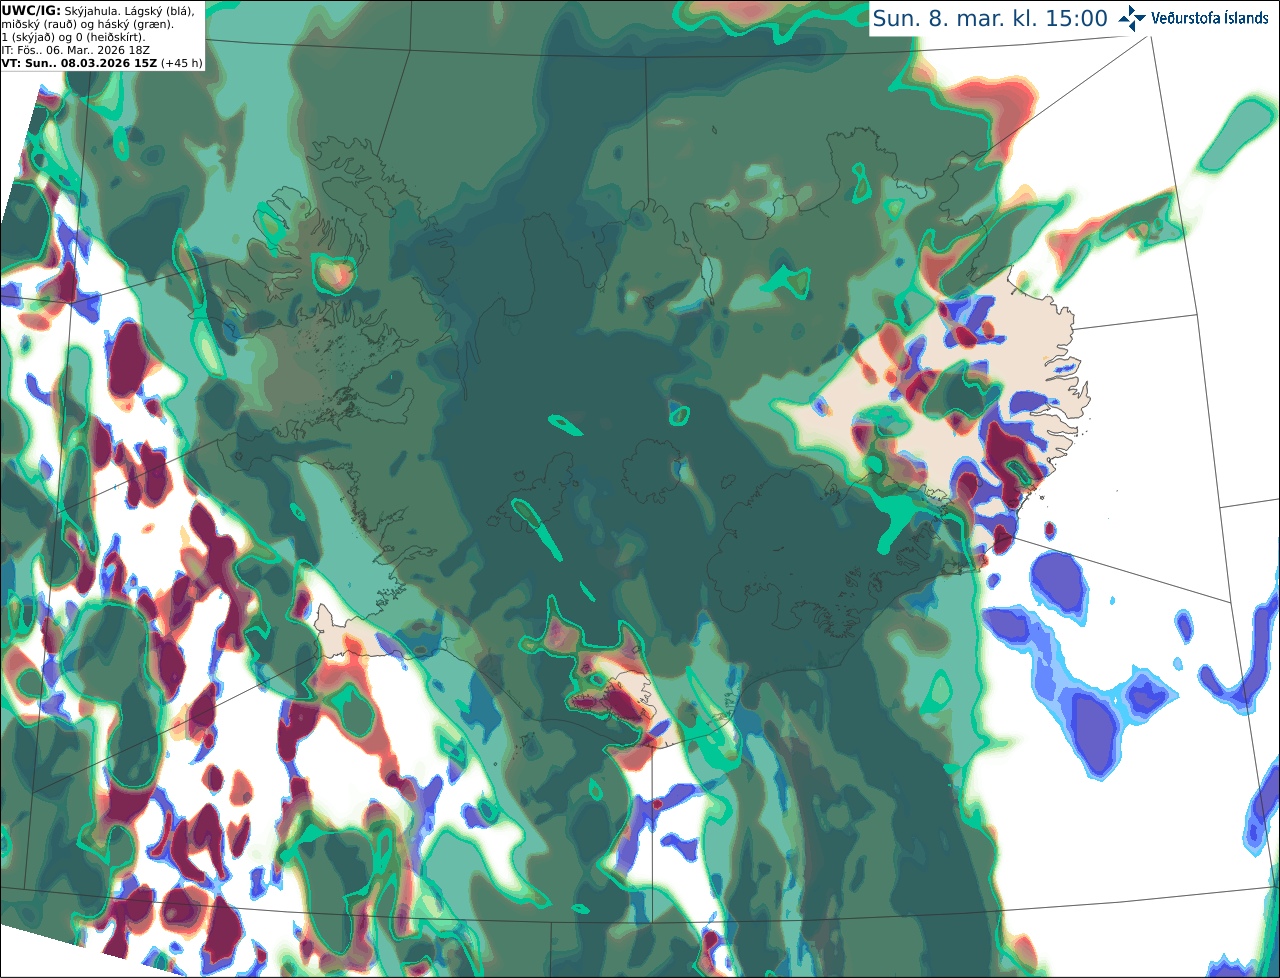
Task: Select the "Sun. 8. mar. kl. 15:00" date label
Action: 990,18
